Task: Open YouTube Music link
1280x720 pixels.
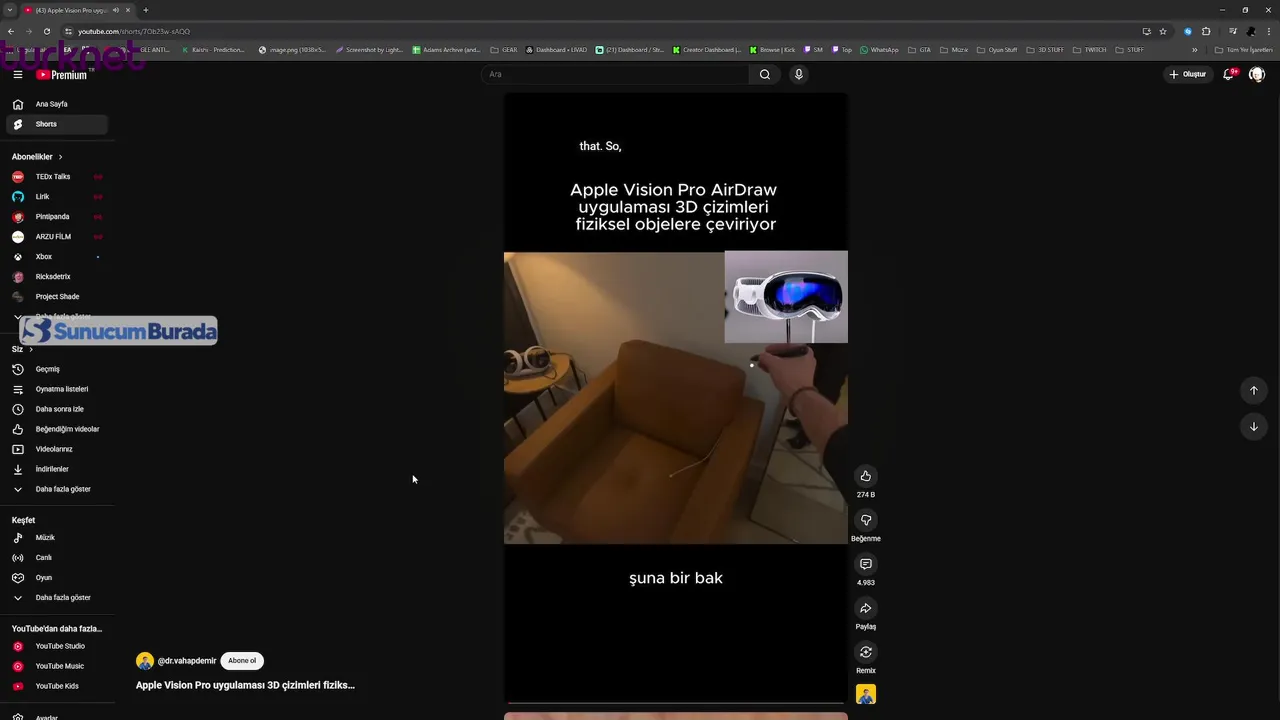Action: point(56,666)
